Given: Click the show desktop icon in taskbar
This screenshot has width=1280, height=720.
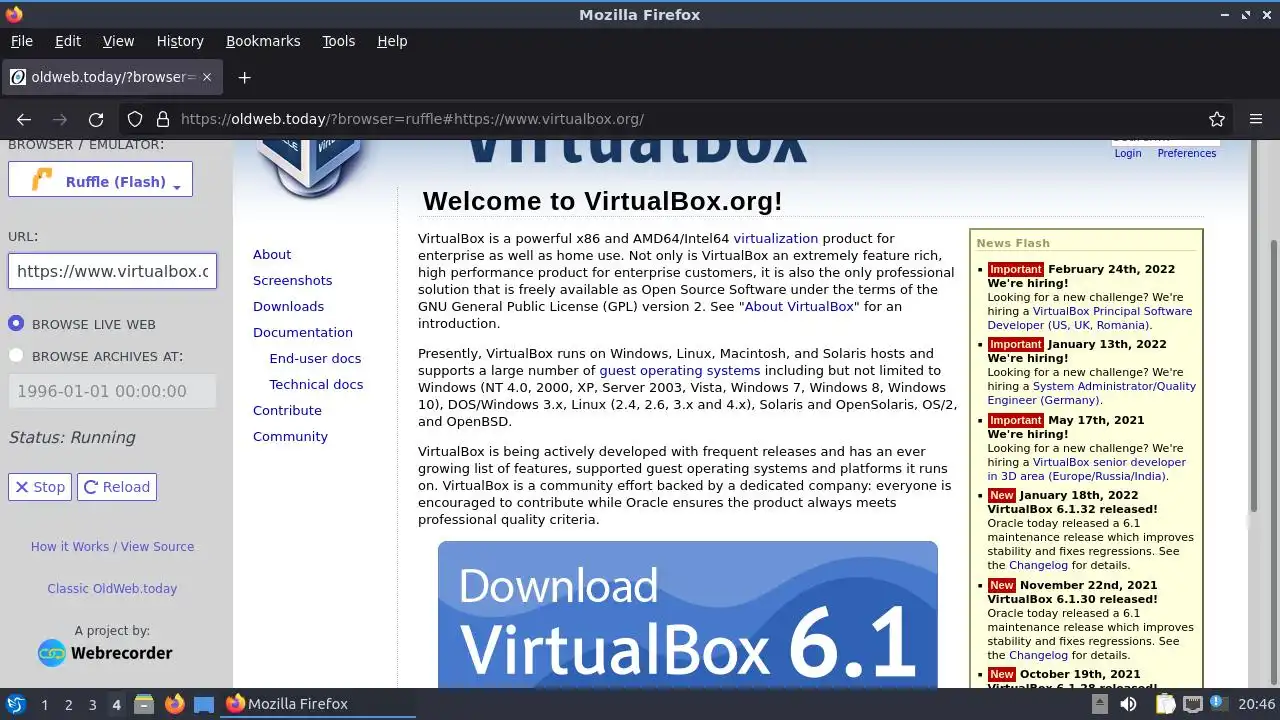Looking at the screenshot, I should [x=204, y=704].
